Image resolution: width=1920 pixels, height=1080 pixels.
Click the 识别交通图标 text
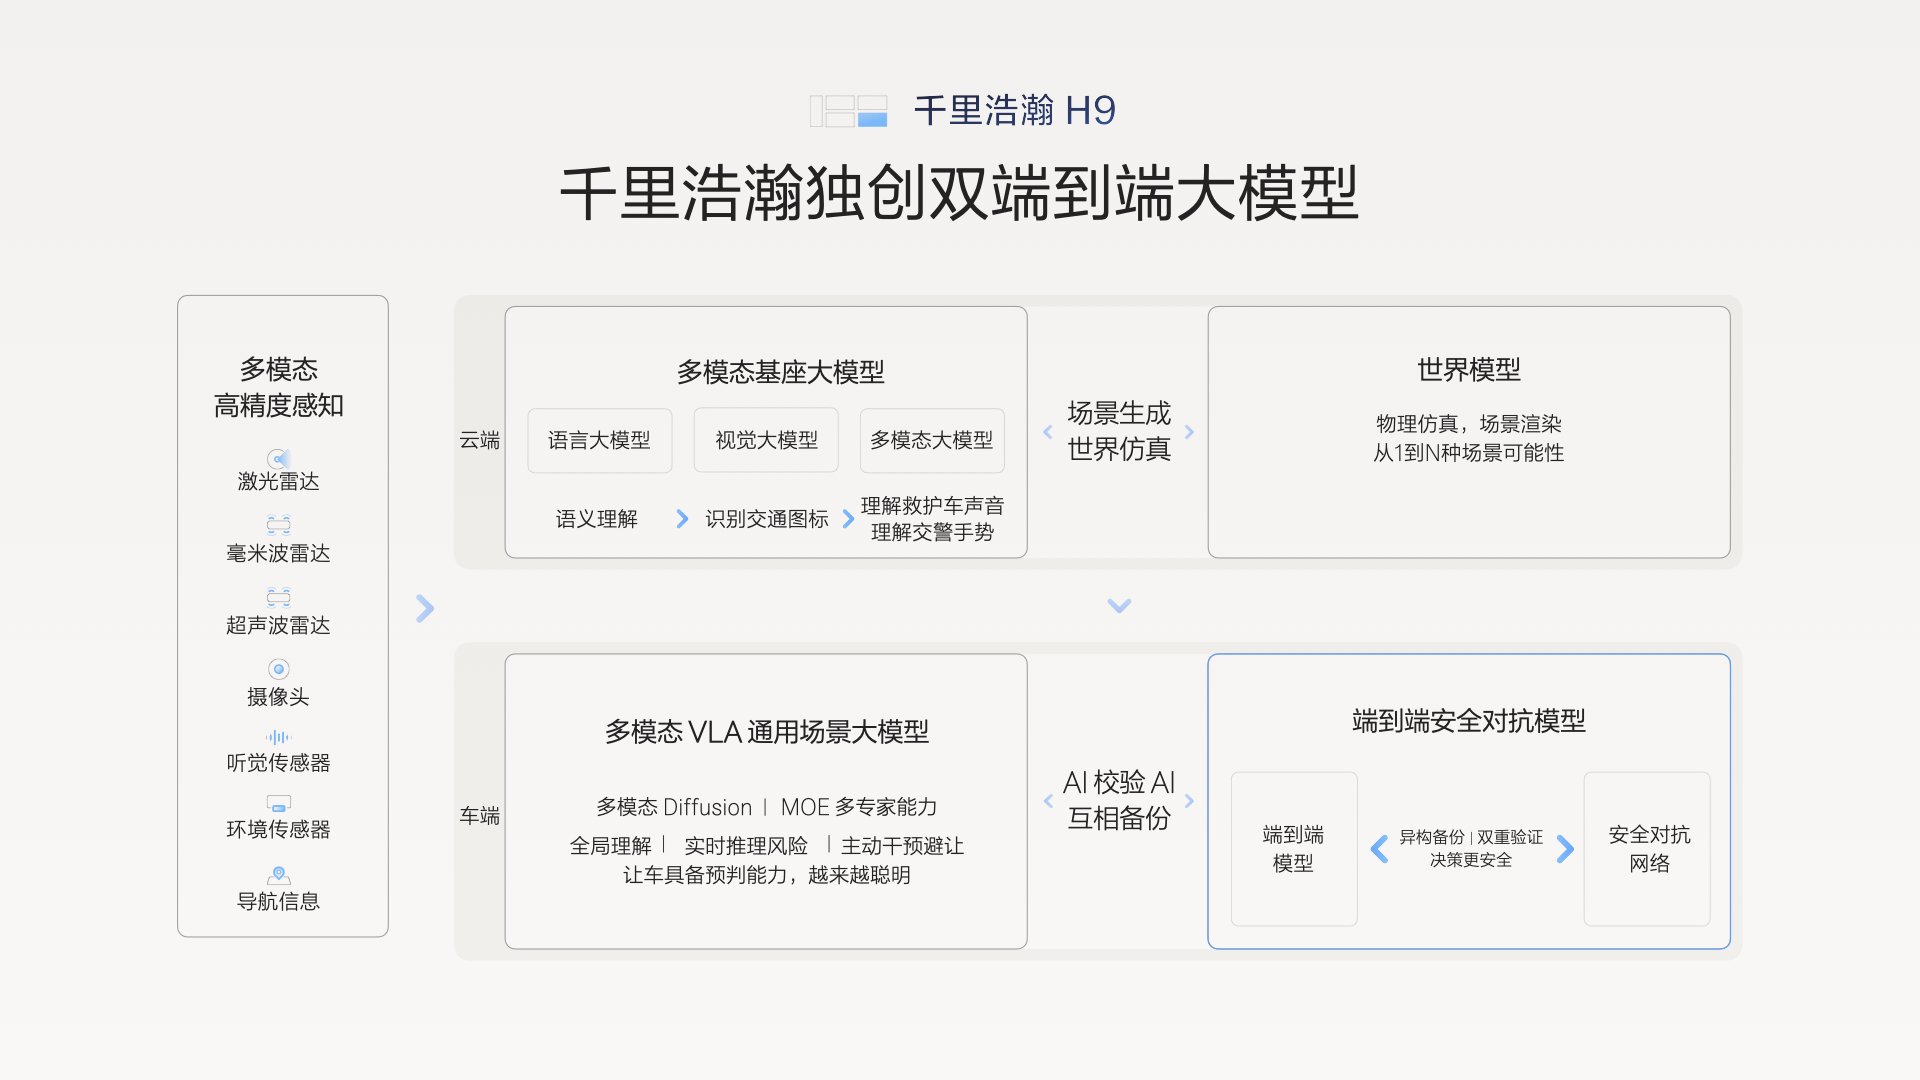point(766,519)
